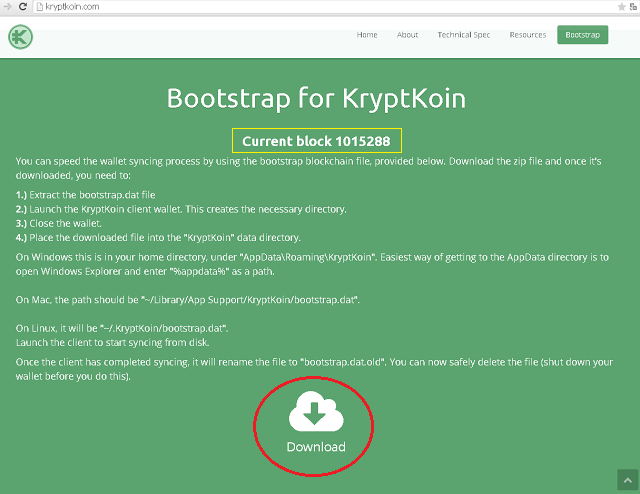
Task: Open the Home menu item
Action: (367, 35)
